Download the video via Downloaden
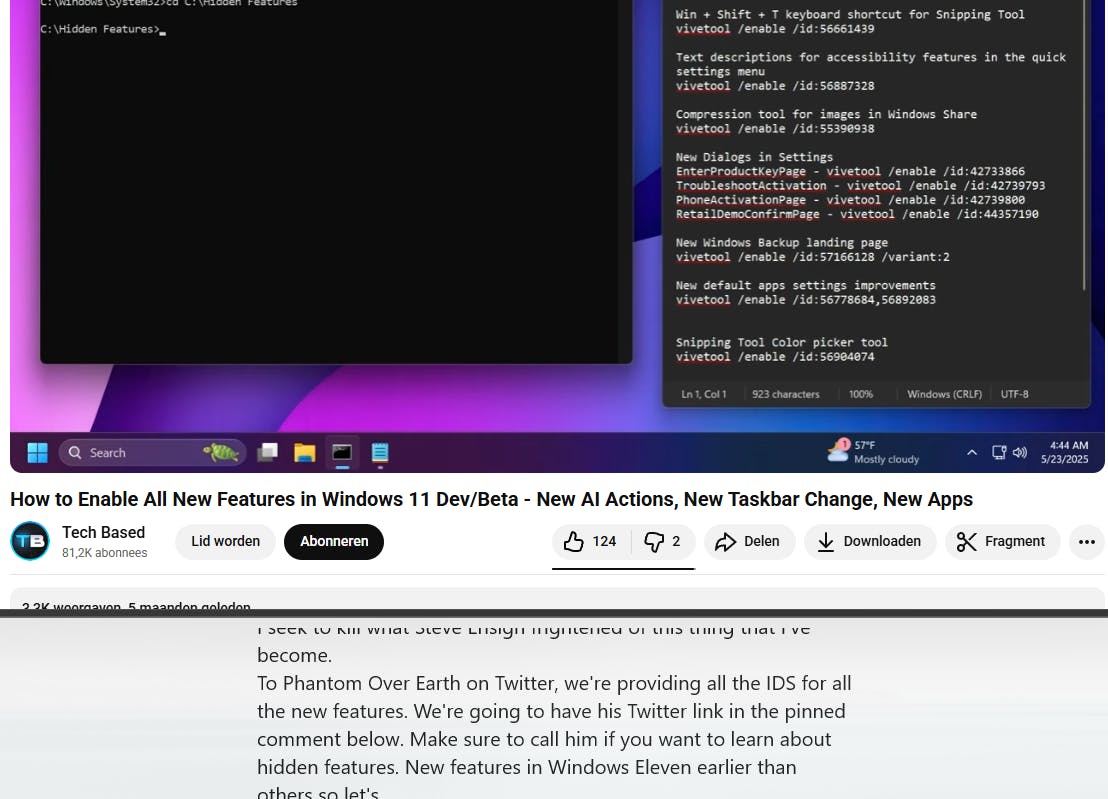Viewport: 1108px width, 799px height. (870, 542)
